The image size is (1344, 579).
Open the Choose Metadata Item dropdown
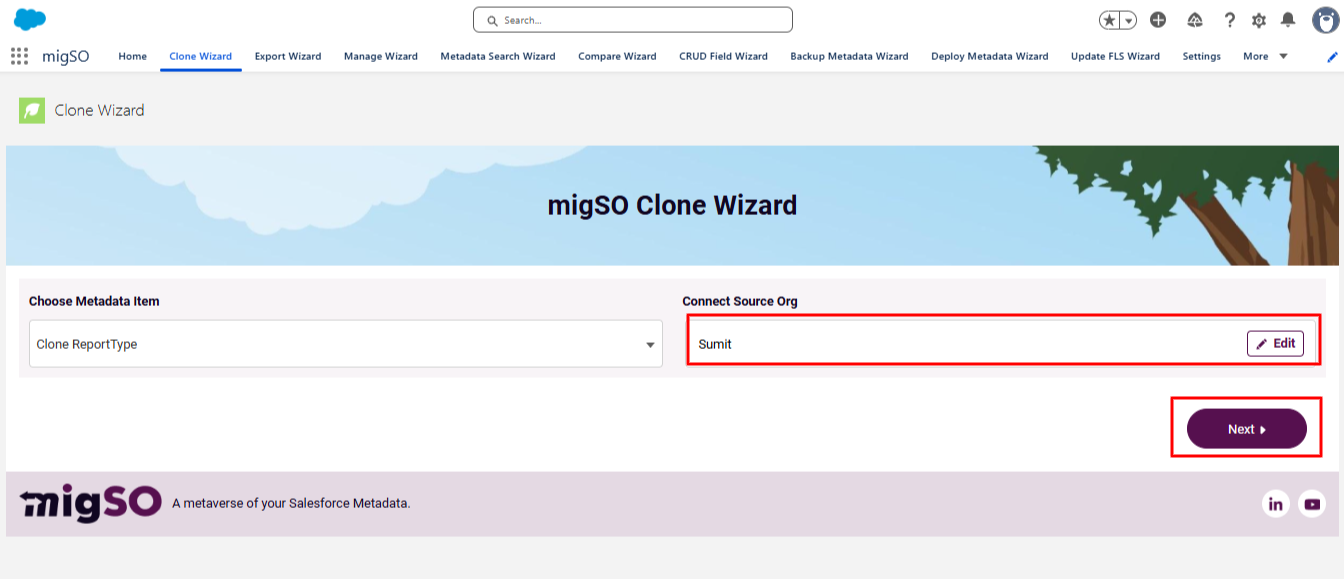[x=346, y=344]
